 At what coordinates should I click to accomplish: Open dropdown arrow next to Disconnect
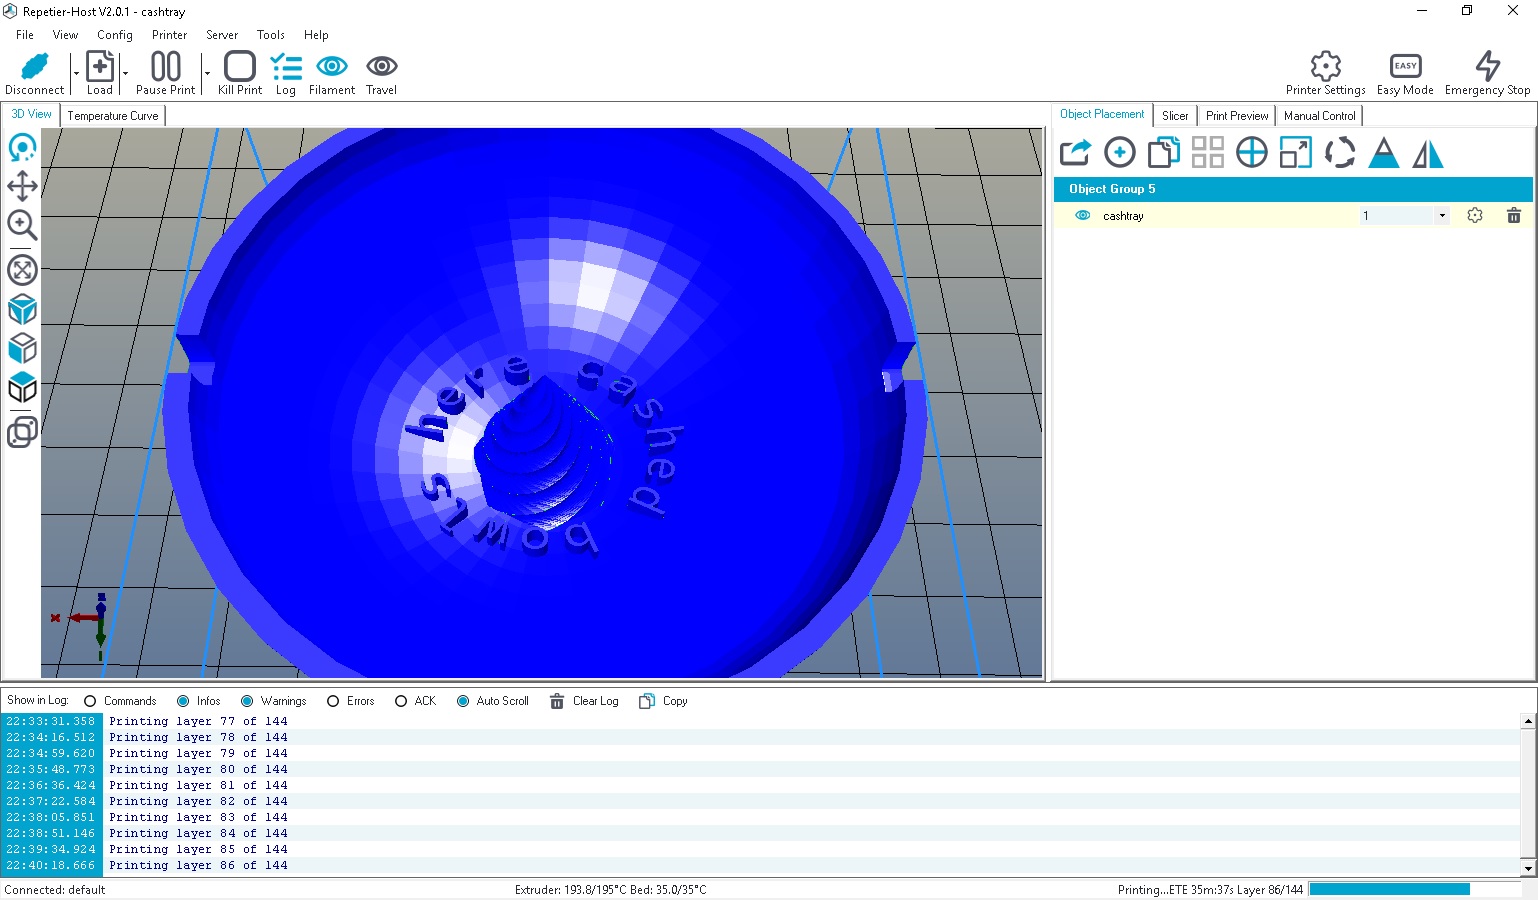(x=76, y=73)
